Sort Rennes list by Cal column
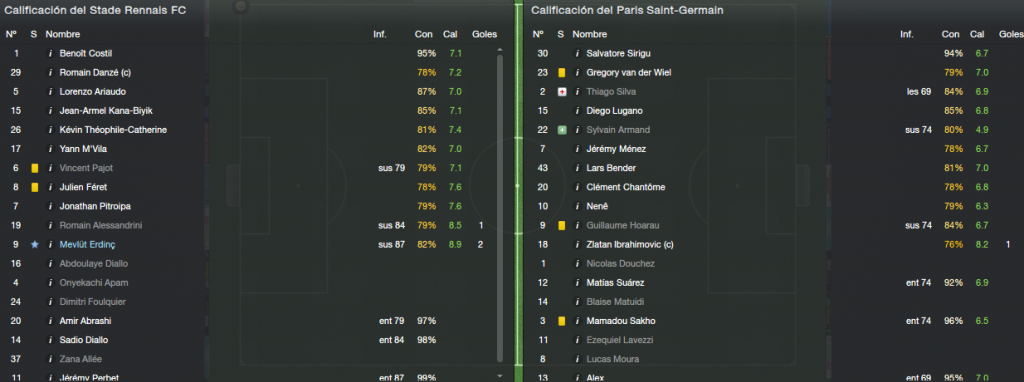The height and width of the screenshot is (382, 1024). coord(450,34)
